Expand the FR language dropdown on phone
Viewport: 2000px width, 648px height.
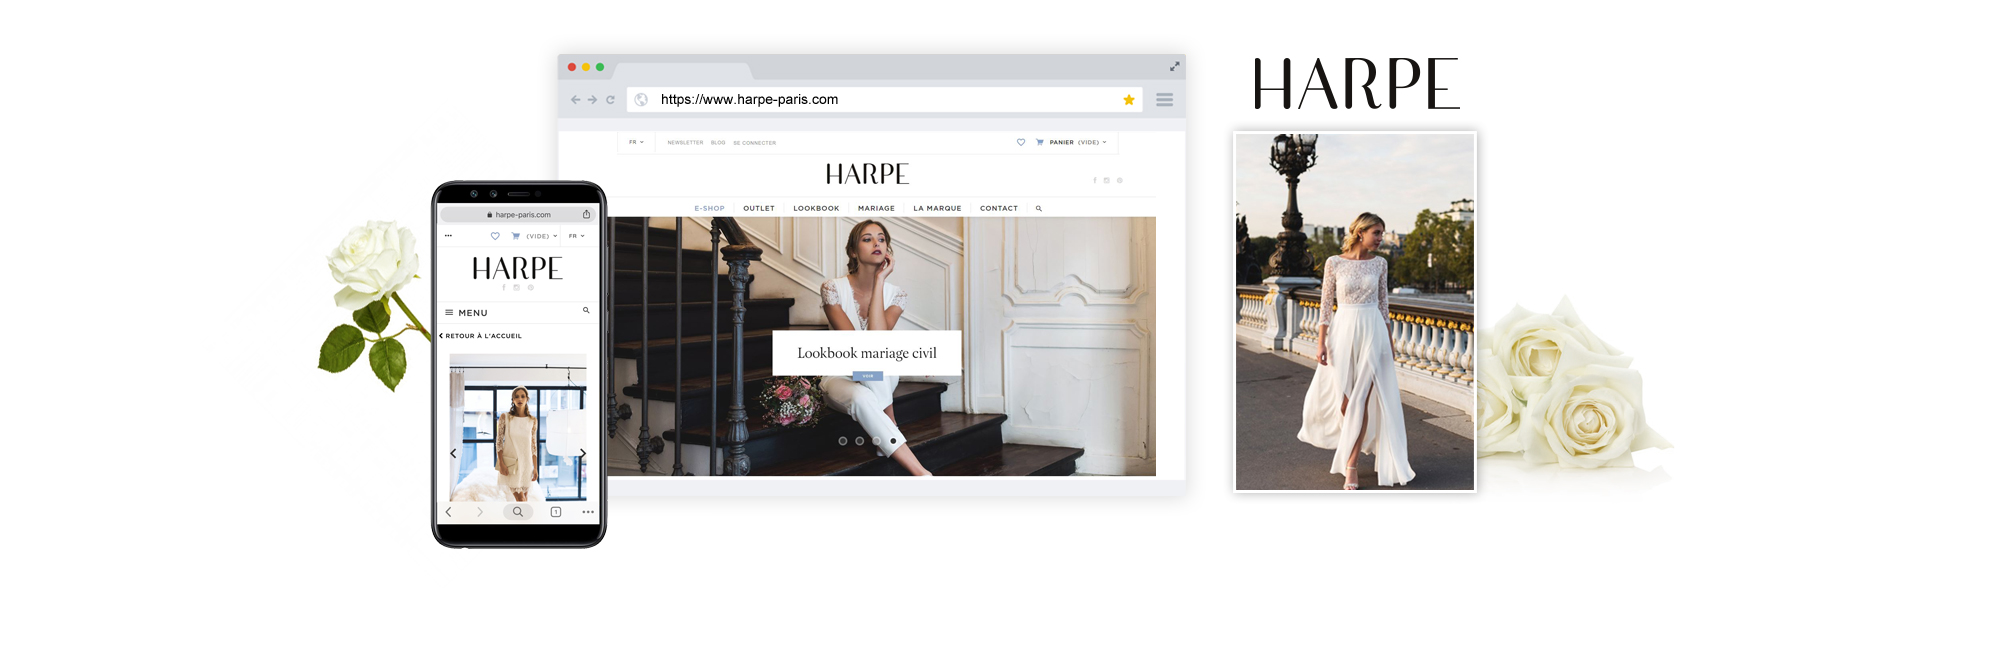click(577, 236)
